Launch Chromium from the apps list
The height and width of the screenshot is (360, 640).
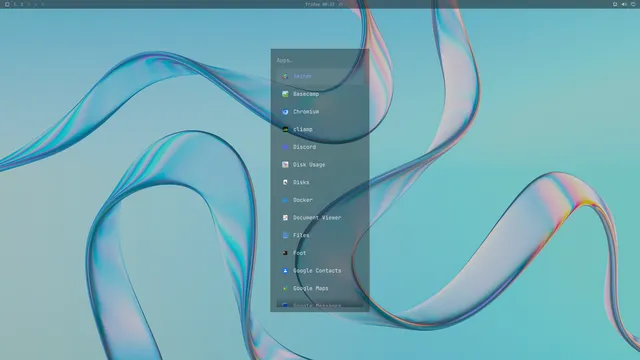320,111
